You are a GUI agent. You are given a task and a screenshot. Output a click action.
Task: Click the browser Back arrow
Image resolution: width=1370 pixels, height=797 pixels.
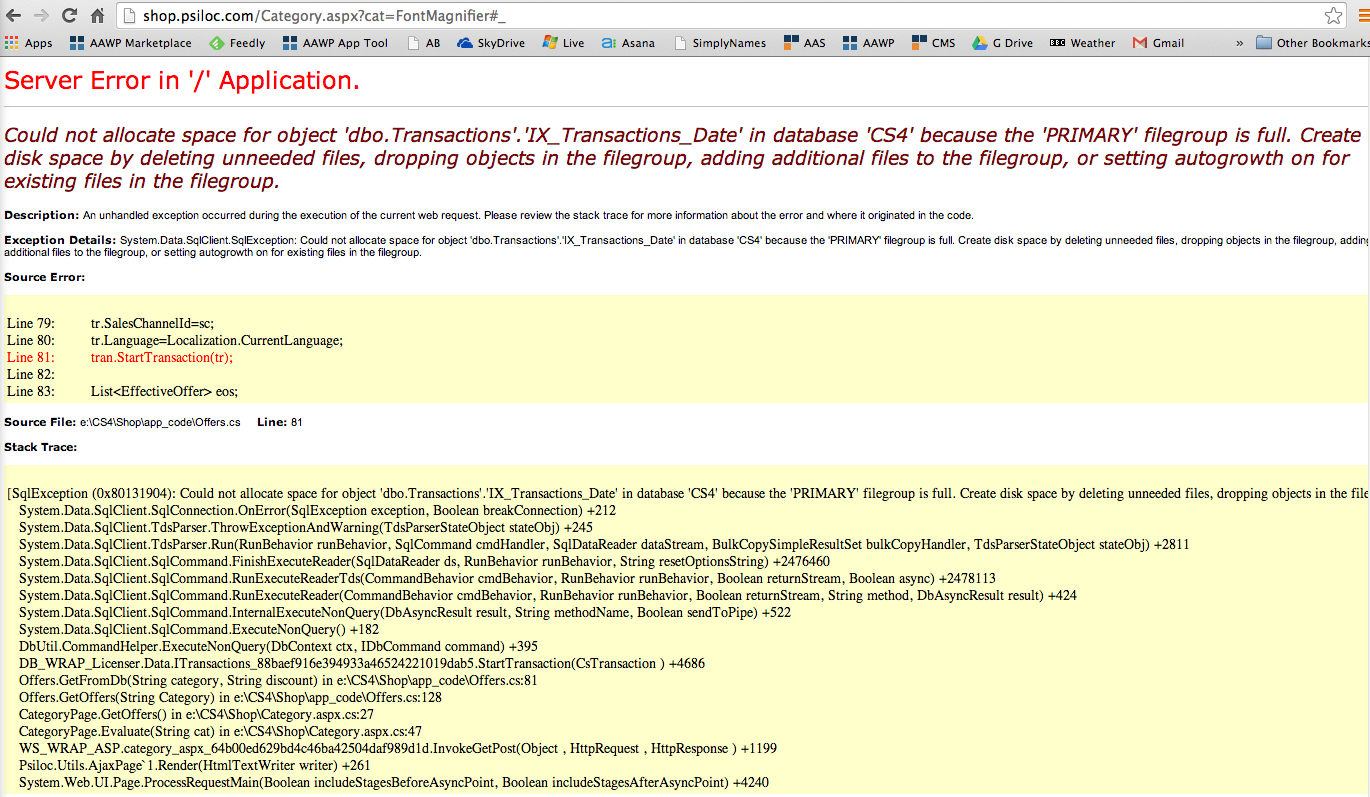click(14, 16)
